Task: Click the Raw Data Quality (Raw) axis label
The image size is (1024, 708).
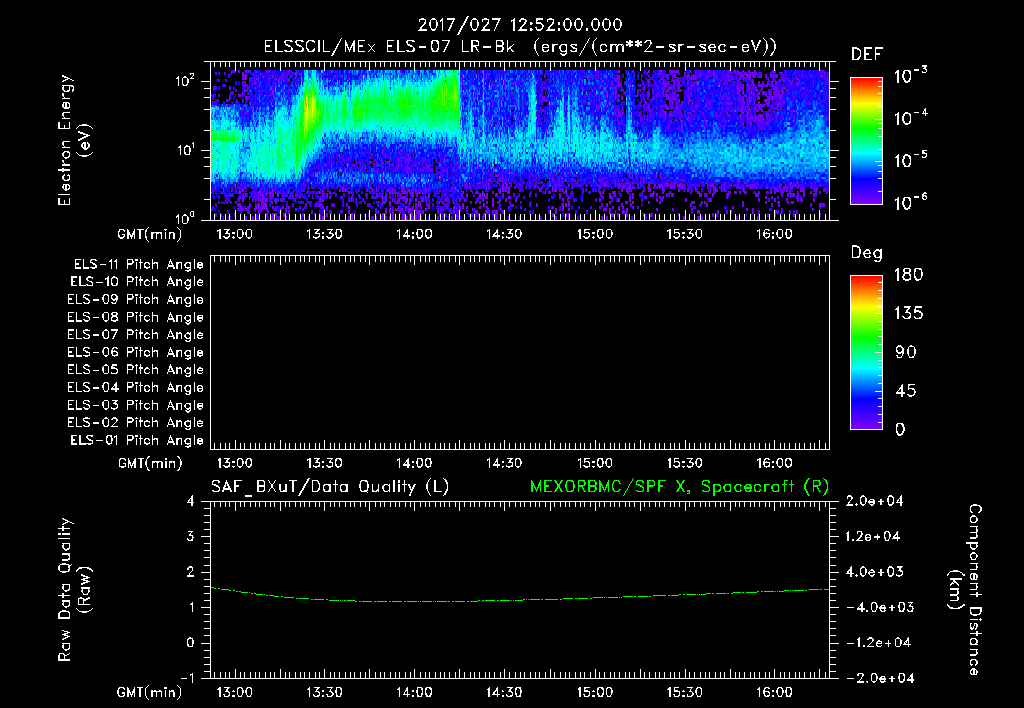Action: (74, 590)
